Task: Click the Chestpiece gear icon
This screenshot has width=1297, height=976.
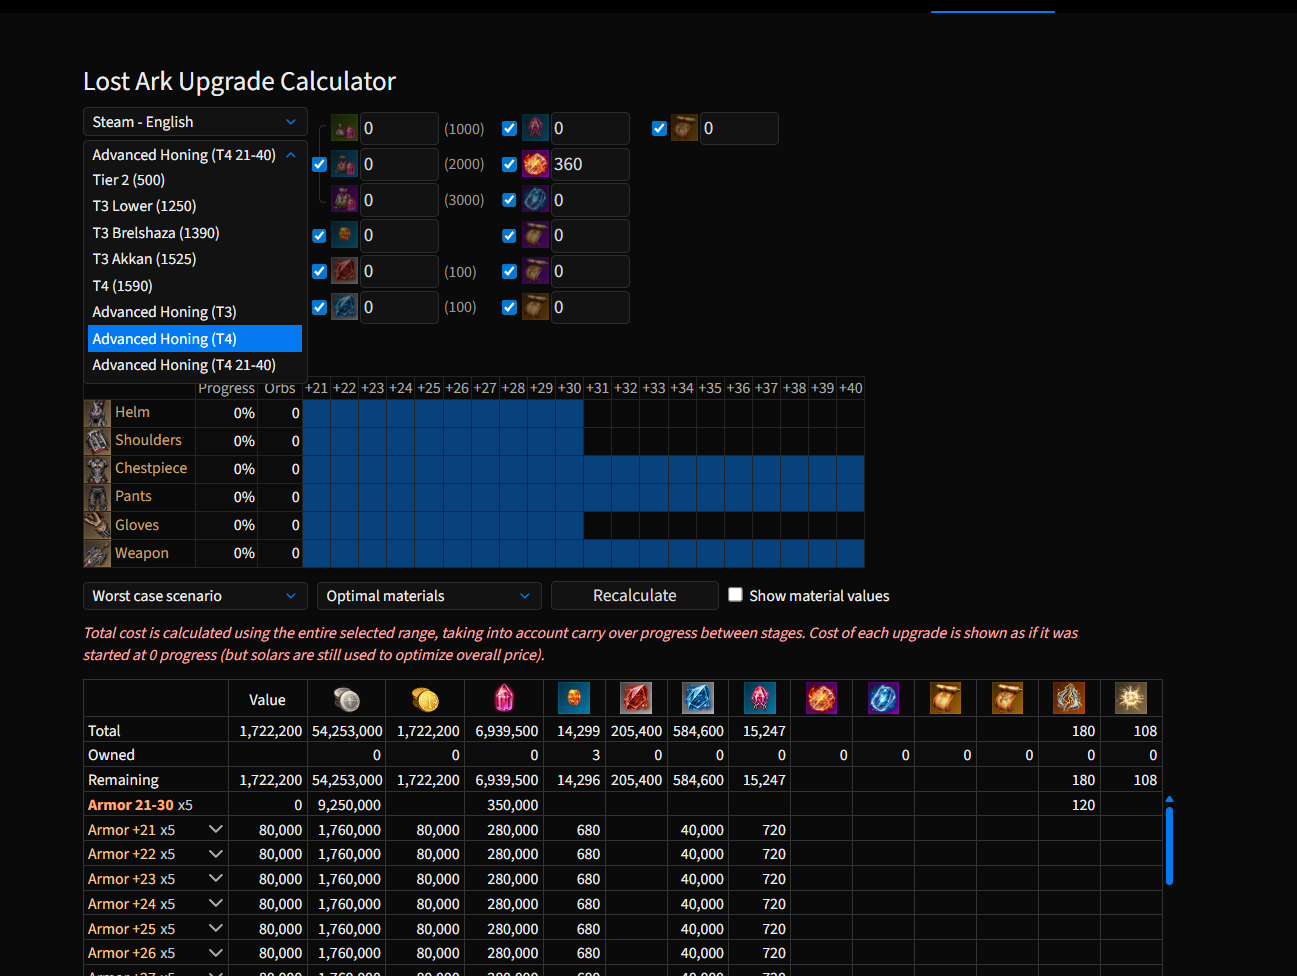Action: tap(97, 469)
